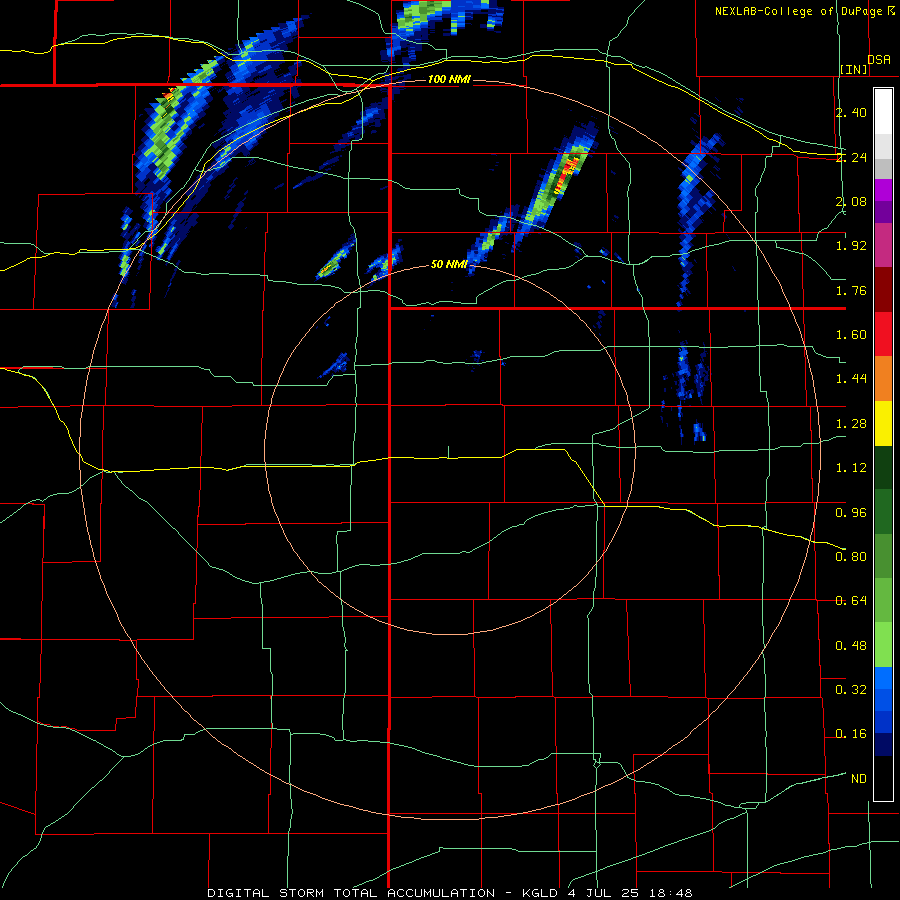Select the 2.24 legend value
Viewport: 900px width, 900px height.
tap(851, 157)
